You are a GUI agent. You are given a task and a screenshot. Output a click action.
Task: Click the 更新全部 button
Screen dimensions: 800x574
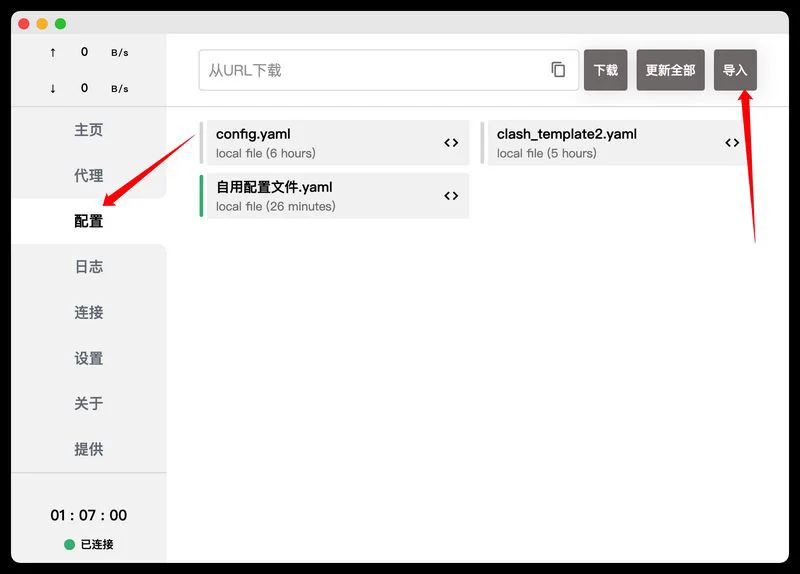[x=670, y=70]
